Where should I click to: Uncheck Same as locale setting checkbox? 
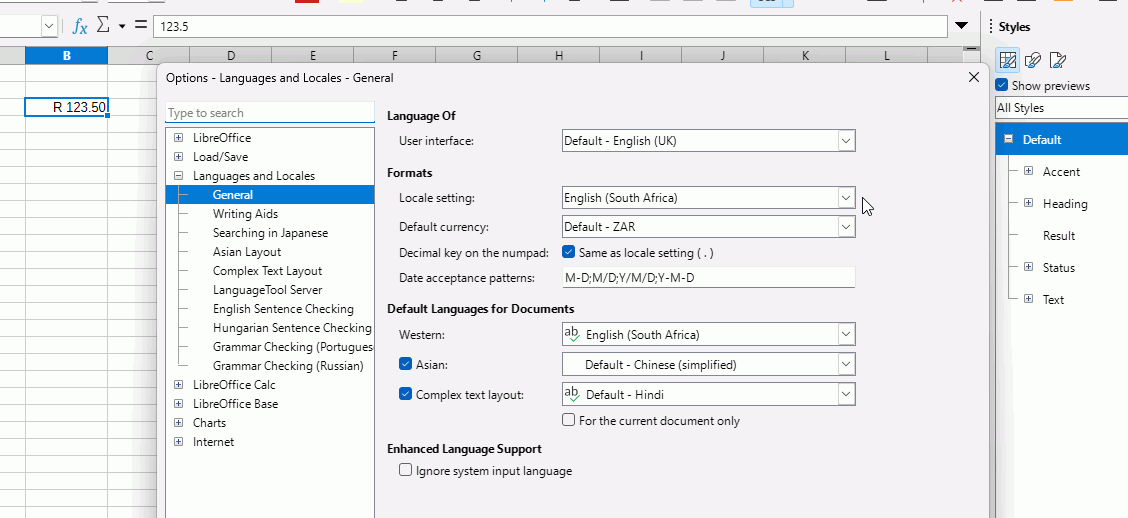coord(568,253)
